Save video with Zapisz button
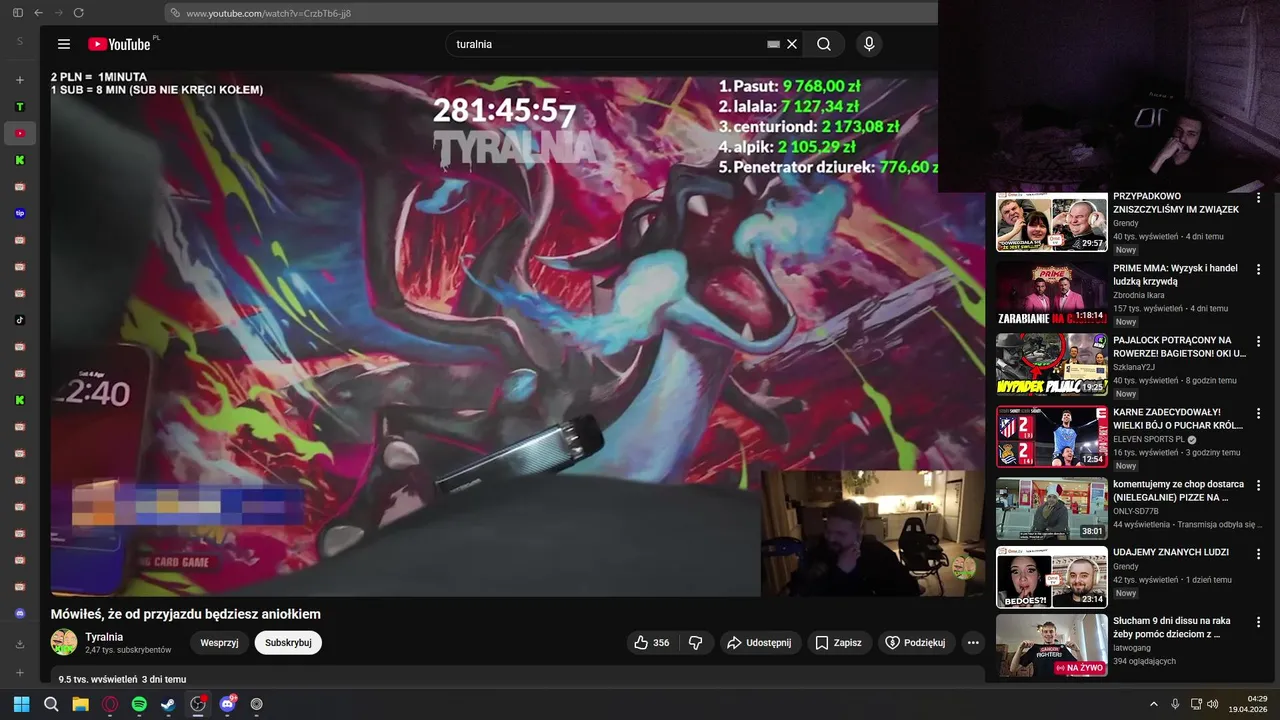The height and width of the screenshot is (720, 1280). click(837, 643)
